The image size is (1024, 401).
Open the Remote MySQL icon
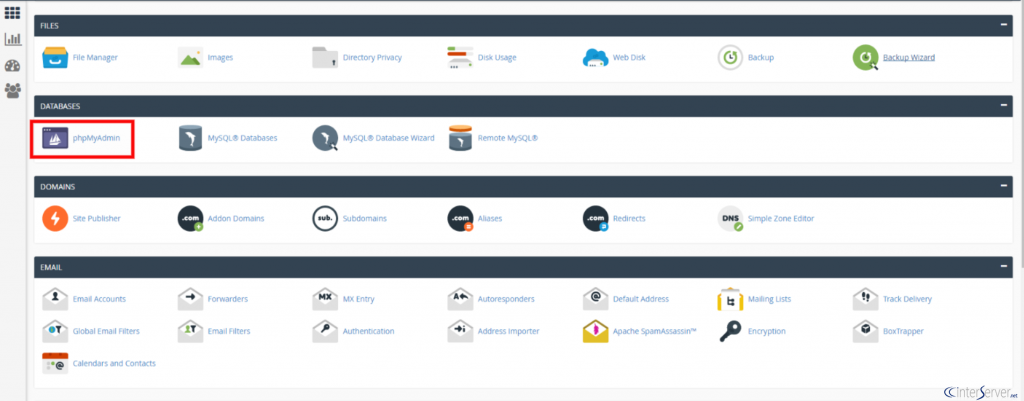(460, 138)
